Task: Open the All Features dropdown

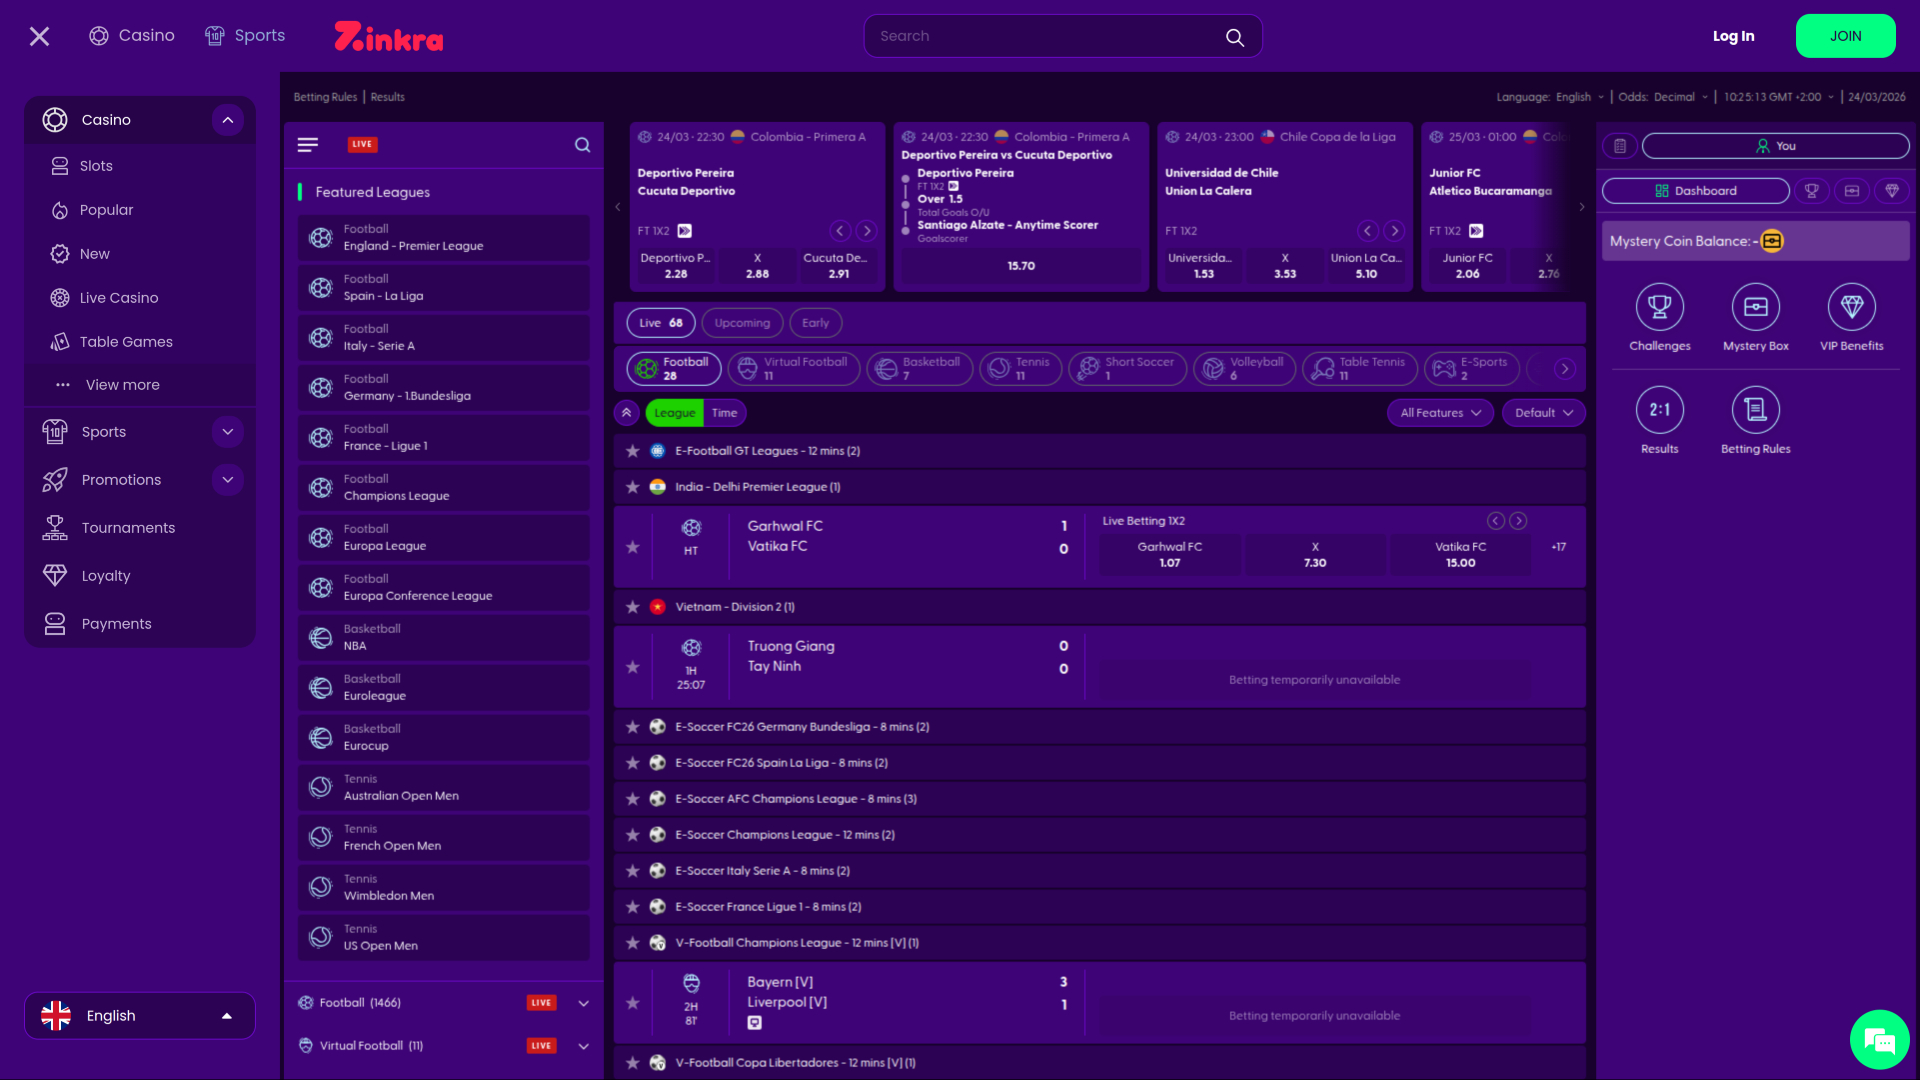Action: click(1439, 413)
